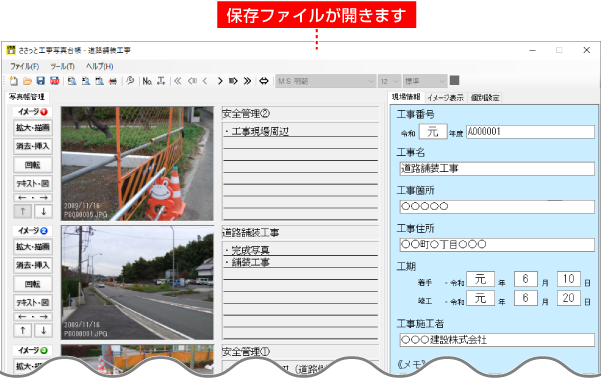601x381 pixels.
Task: Toggle the double-headed arrow width icon
Action: click(264, 81)
